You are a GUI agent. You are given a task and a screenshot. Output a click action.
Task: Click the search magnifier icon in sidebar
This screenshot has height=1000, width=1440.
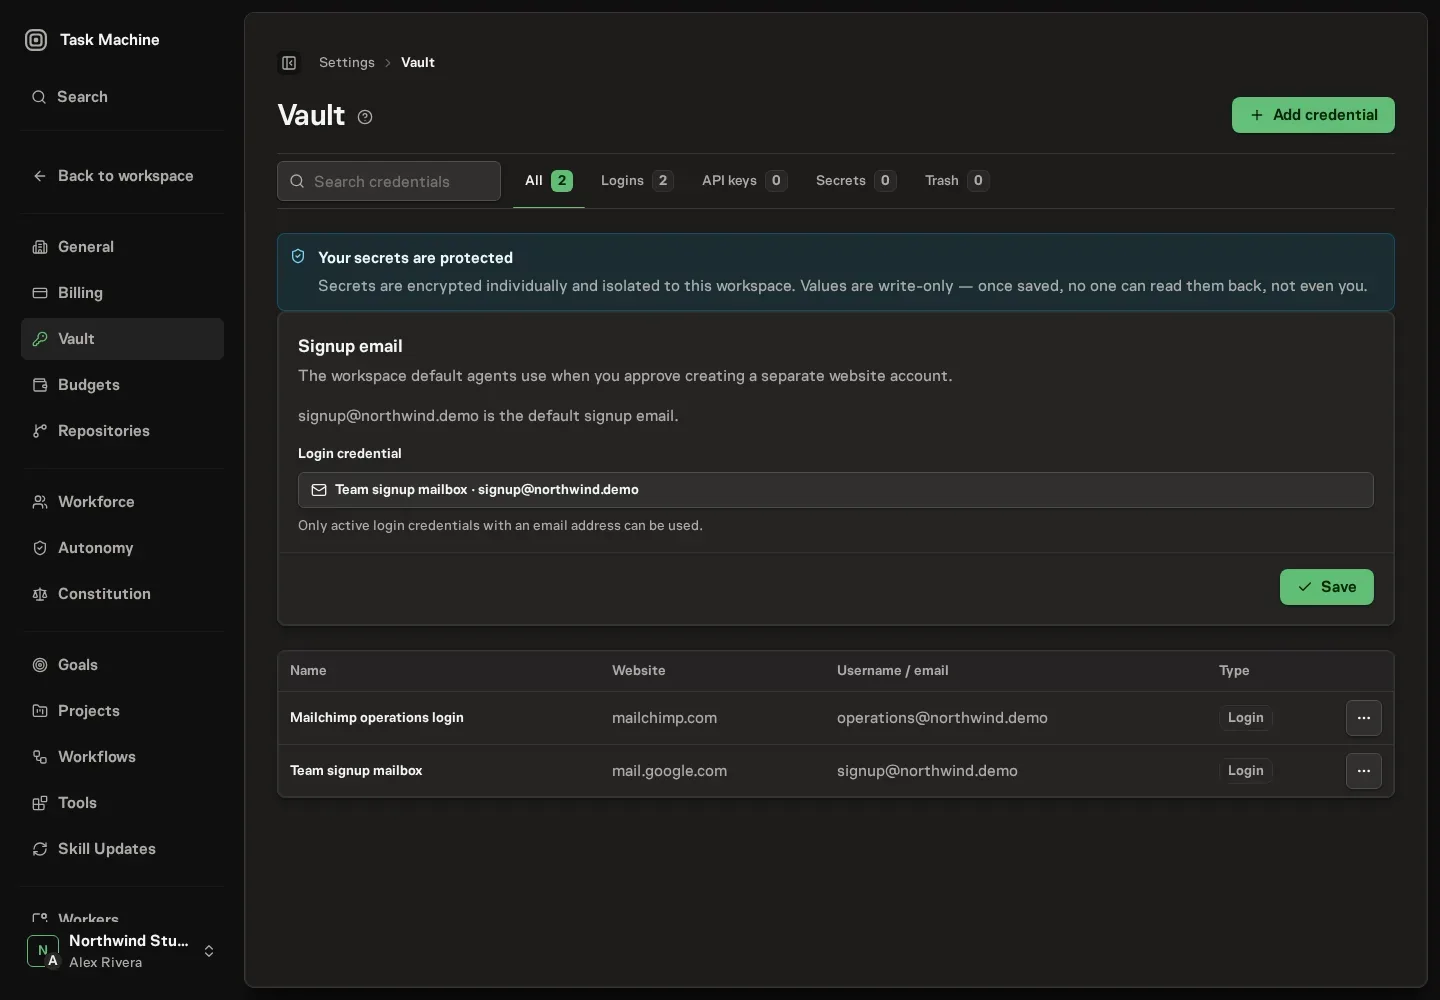coord(39,97)
